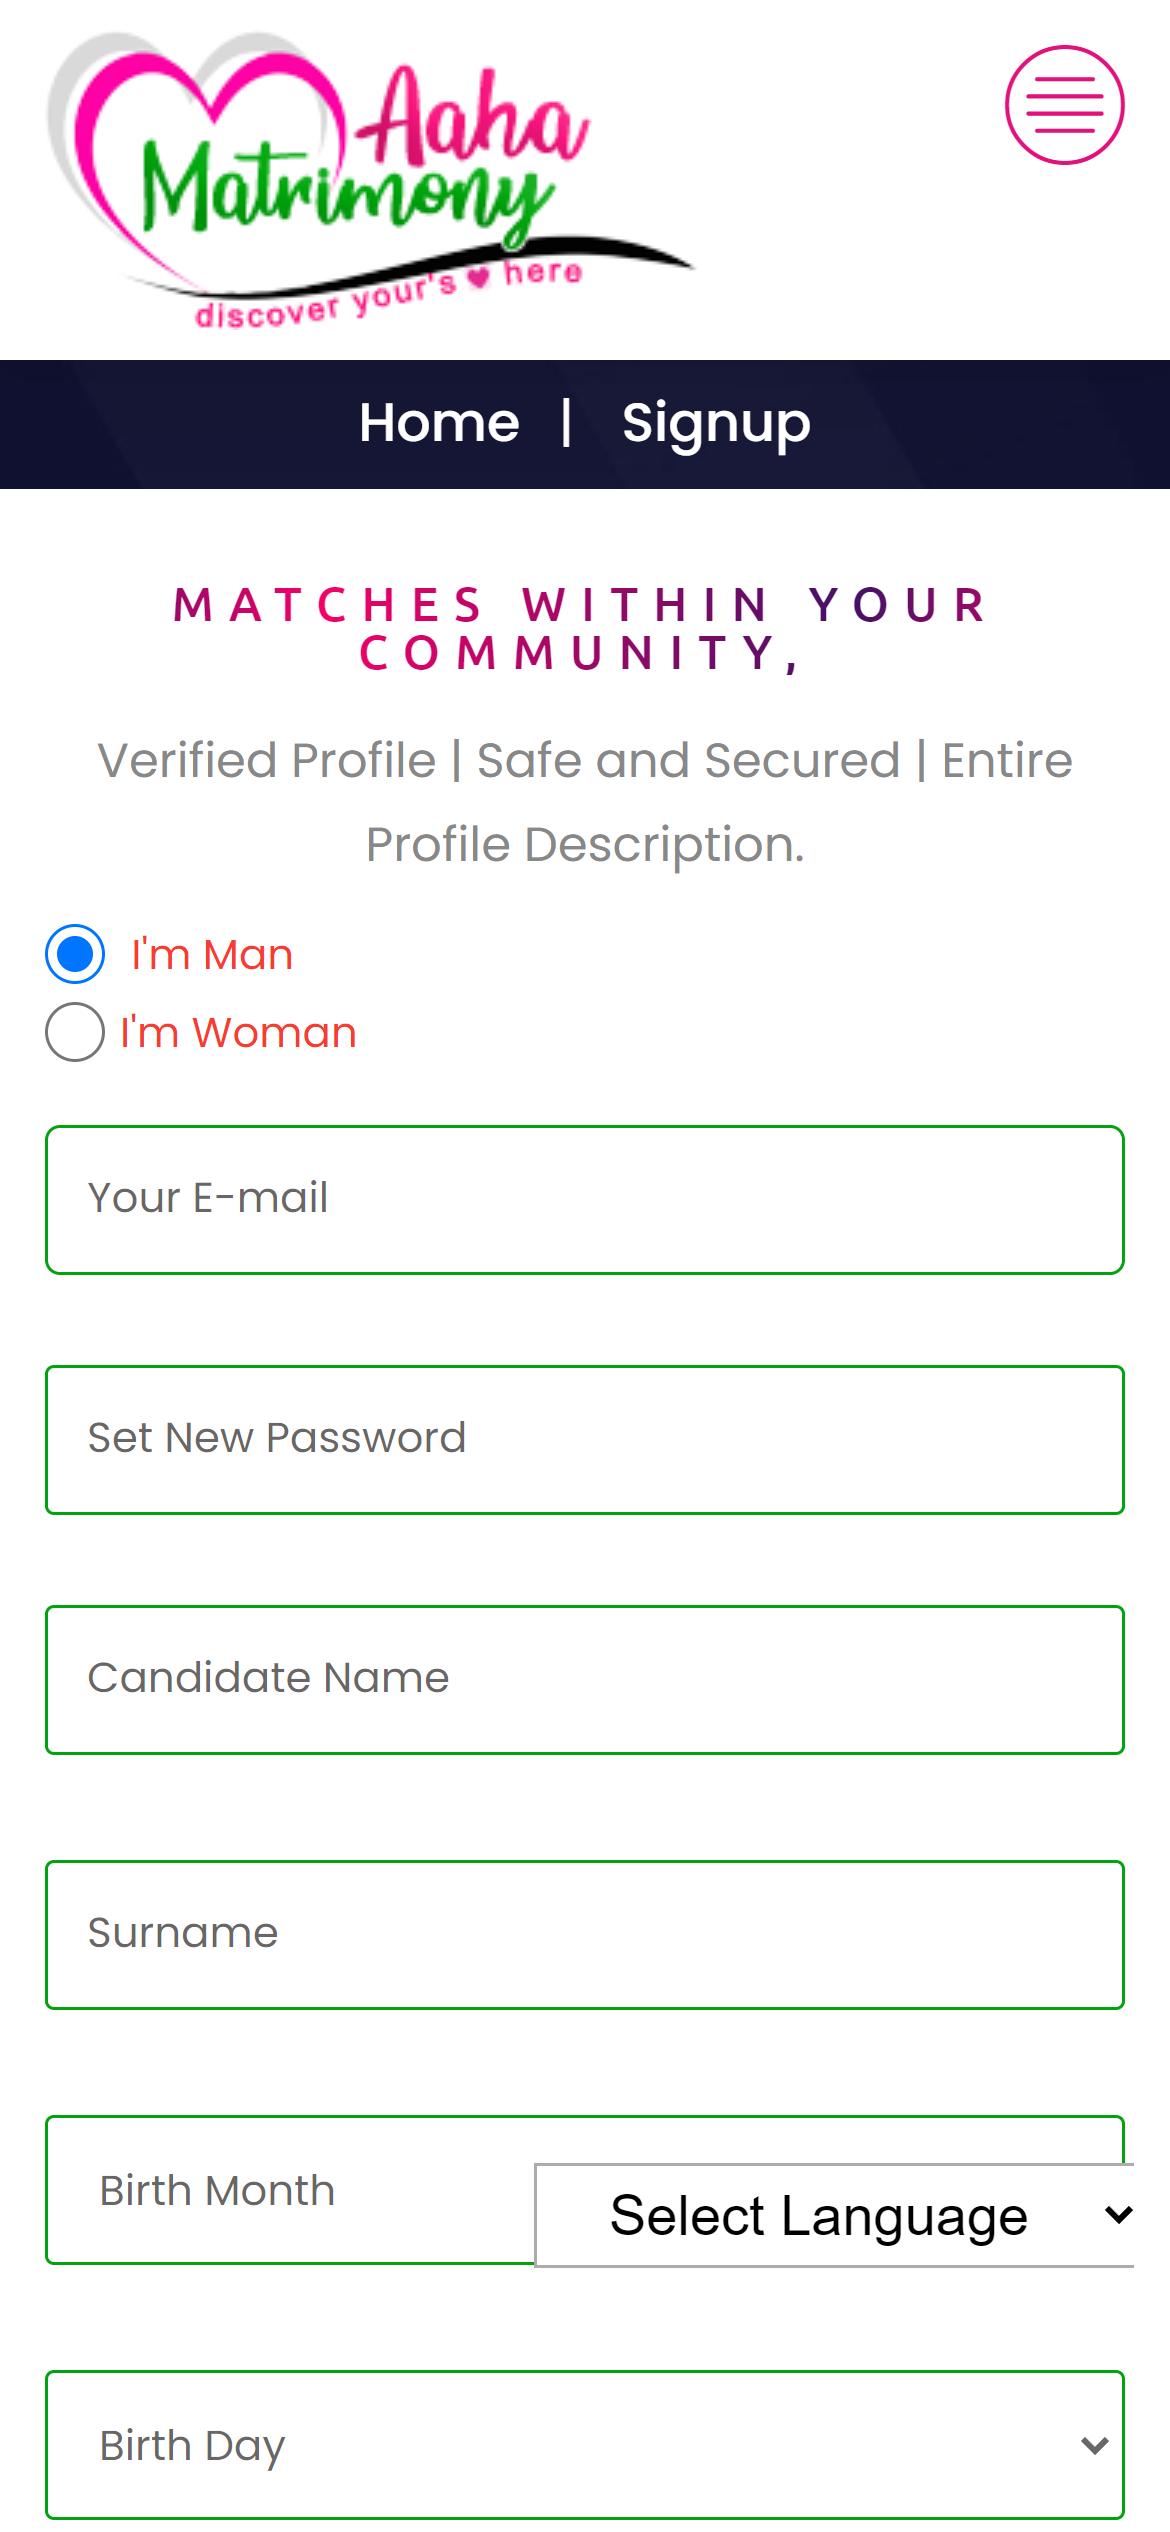Focus the Set New Password field
1170x2532 pixels.
tap(585, 1440)
